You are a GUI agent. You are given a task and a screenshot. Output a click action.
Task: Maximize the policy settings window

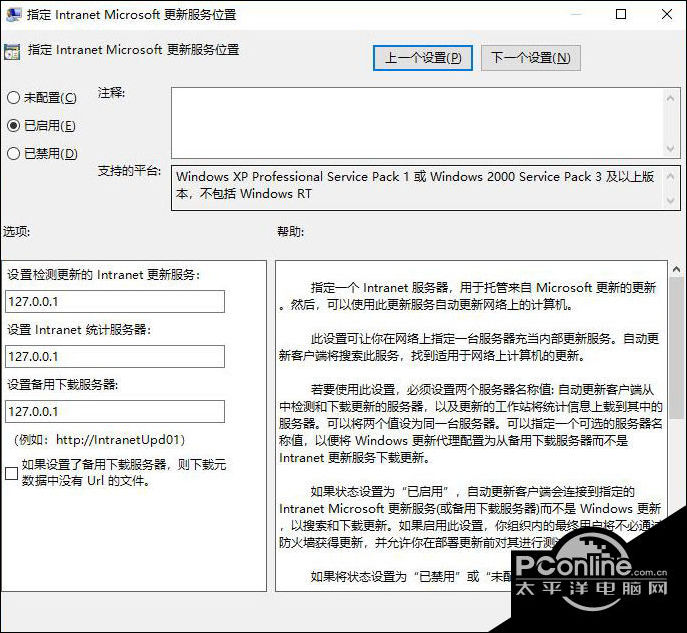[x=621, y=14]
